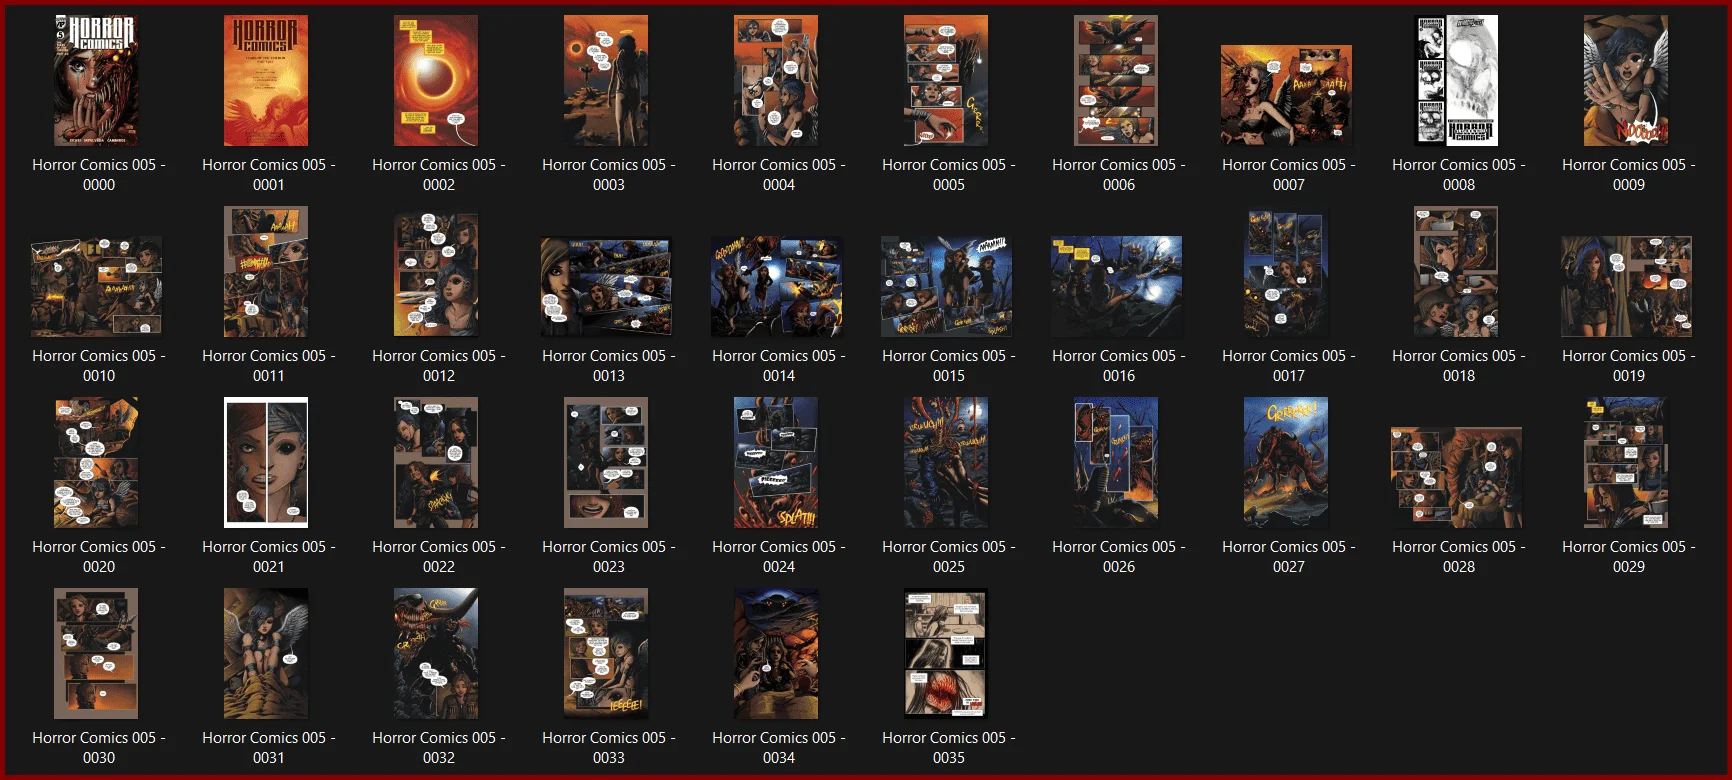Viewport: 1732px width, 780px height.
Task: Click the file name text "Horror Comics 005 - 0006"
Action: (x=1119, y=175)
